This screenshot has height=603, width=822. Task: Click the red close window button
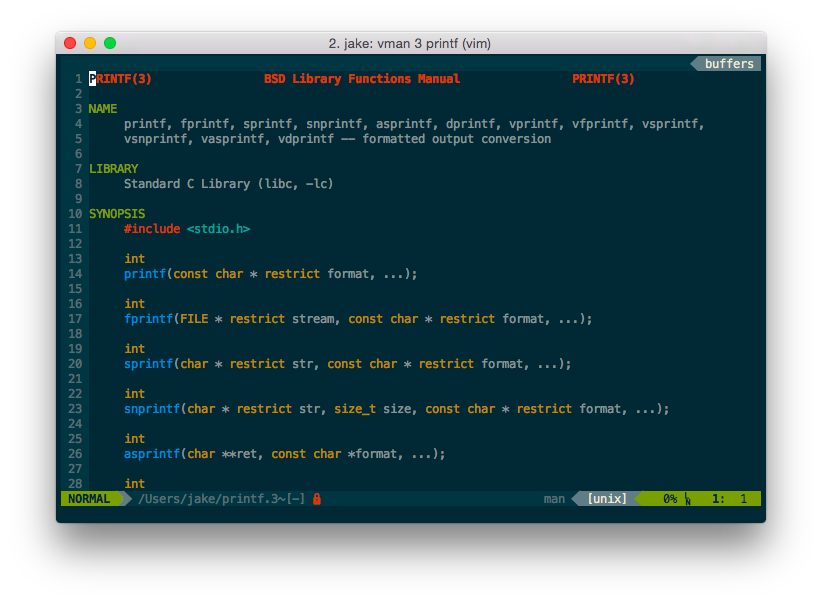click(x=70, y=43)
